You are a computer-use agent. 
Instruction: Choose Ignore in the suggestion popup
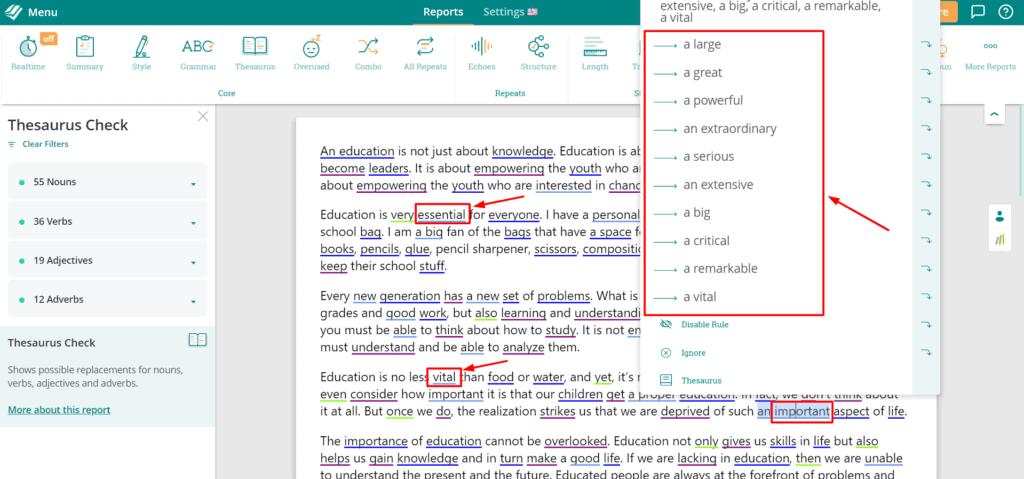pos(693,353)
